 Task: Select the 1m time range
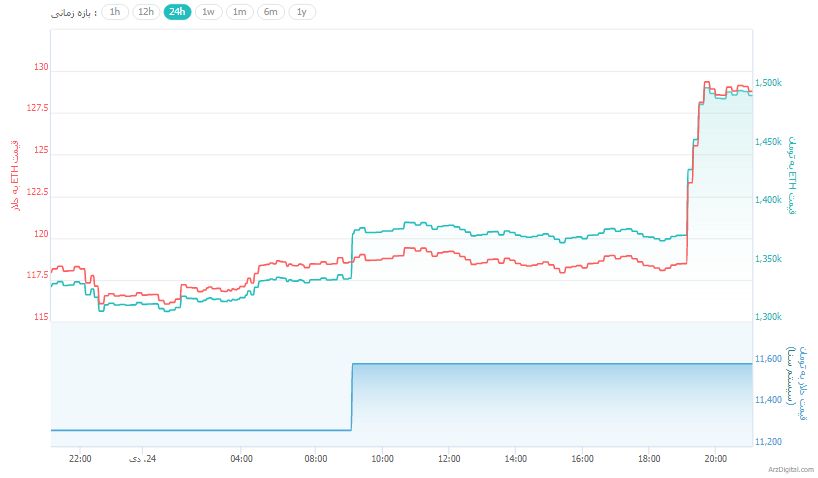(x=239, y=12)
